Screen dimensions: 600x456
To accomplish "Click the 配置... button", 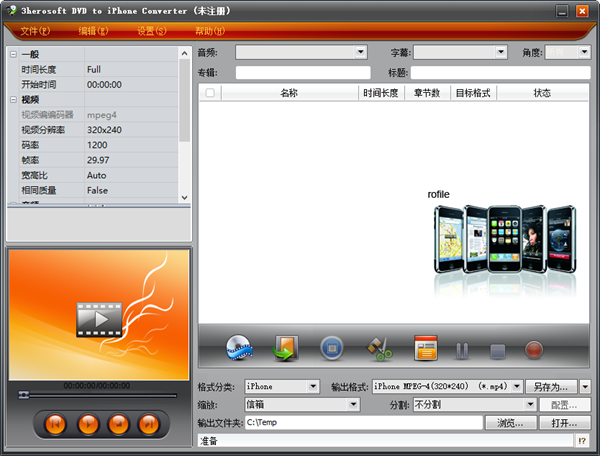I will coord(565,405).
